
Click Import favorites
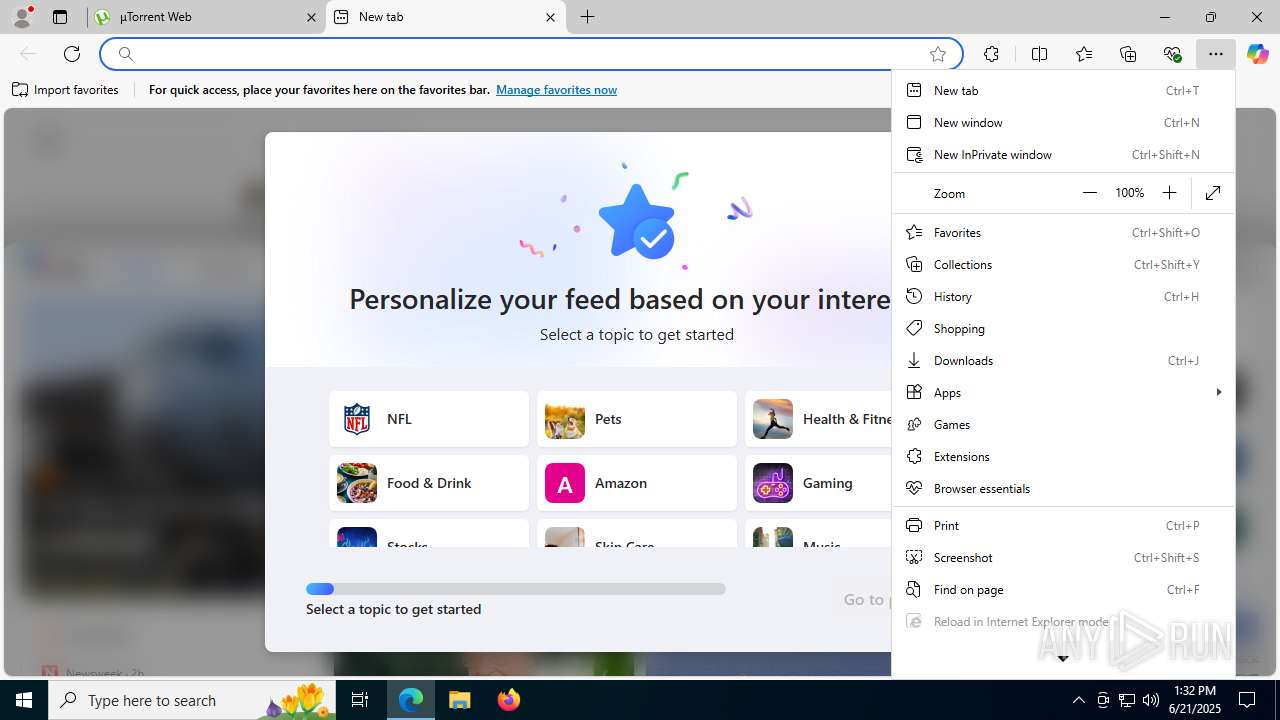(65, 90)
